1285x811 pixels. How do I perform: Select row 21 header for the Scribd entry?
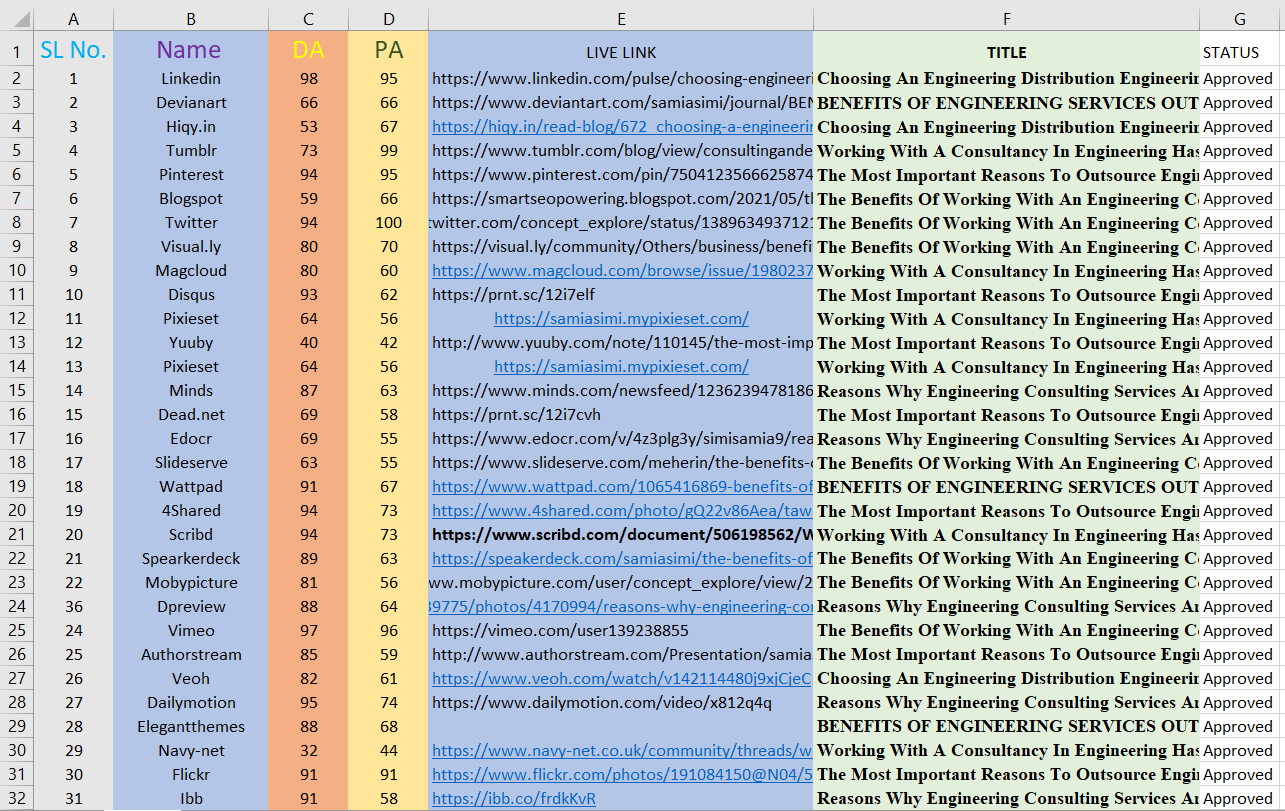click(16, 534)
